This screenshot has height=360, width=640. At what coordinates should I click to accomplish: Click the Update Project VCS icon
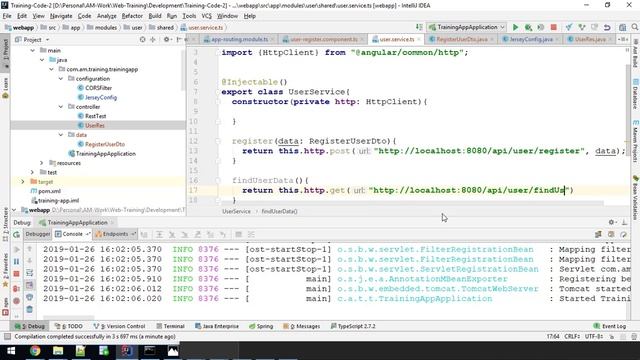tap(569, 27)
